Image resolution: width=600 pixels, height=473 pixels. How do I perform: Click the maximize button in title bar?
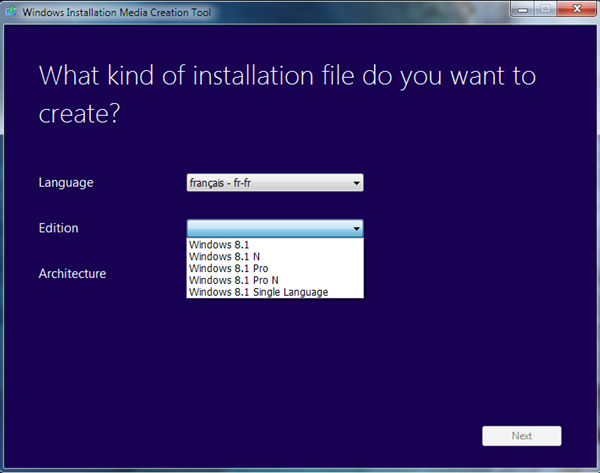point(546,9)
